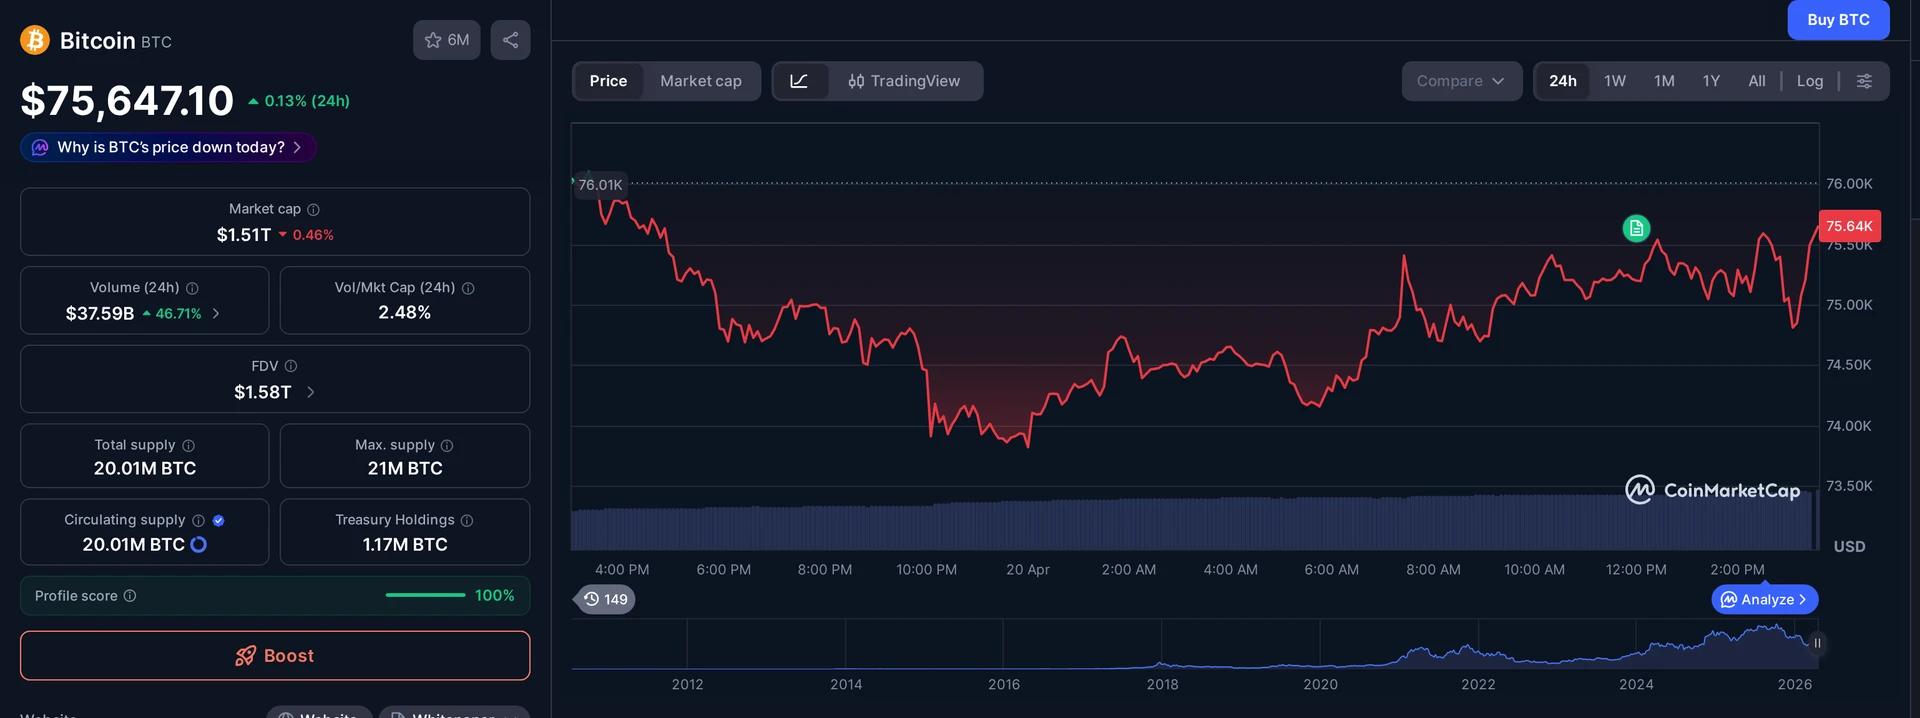Toggle Log scale on chart

(1810, 81)
